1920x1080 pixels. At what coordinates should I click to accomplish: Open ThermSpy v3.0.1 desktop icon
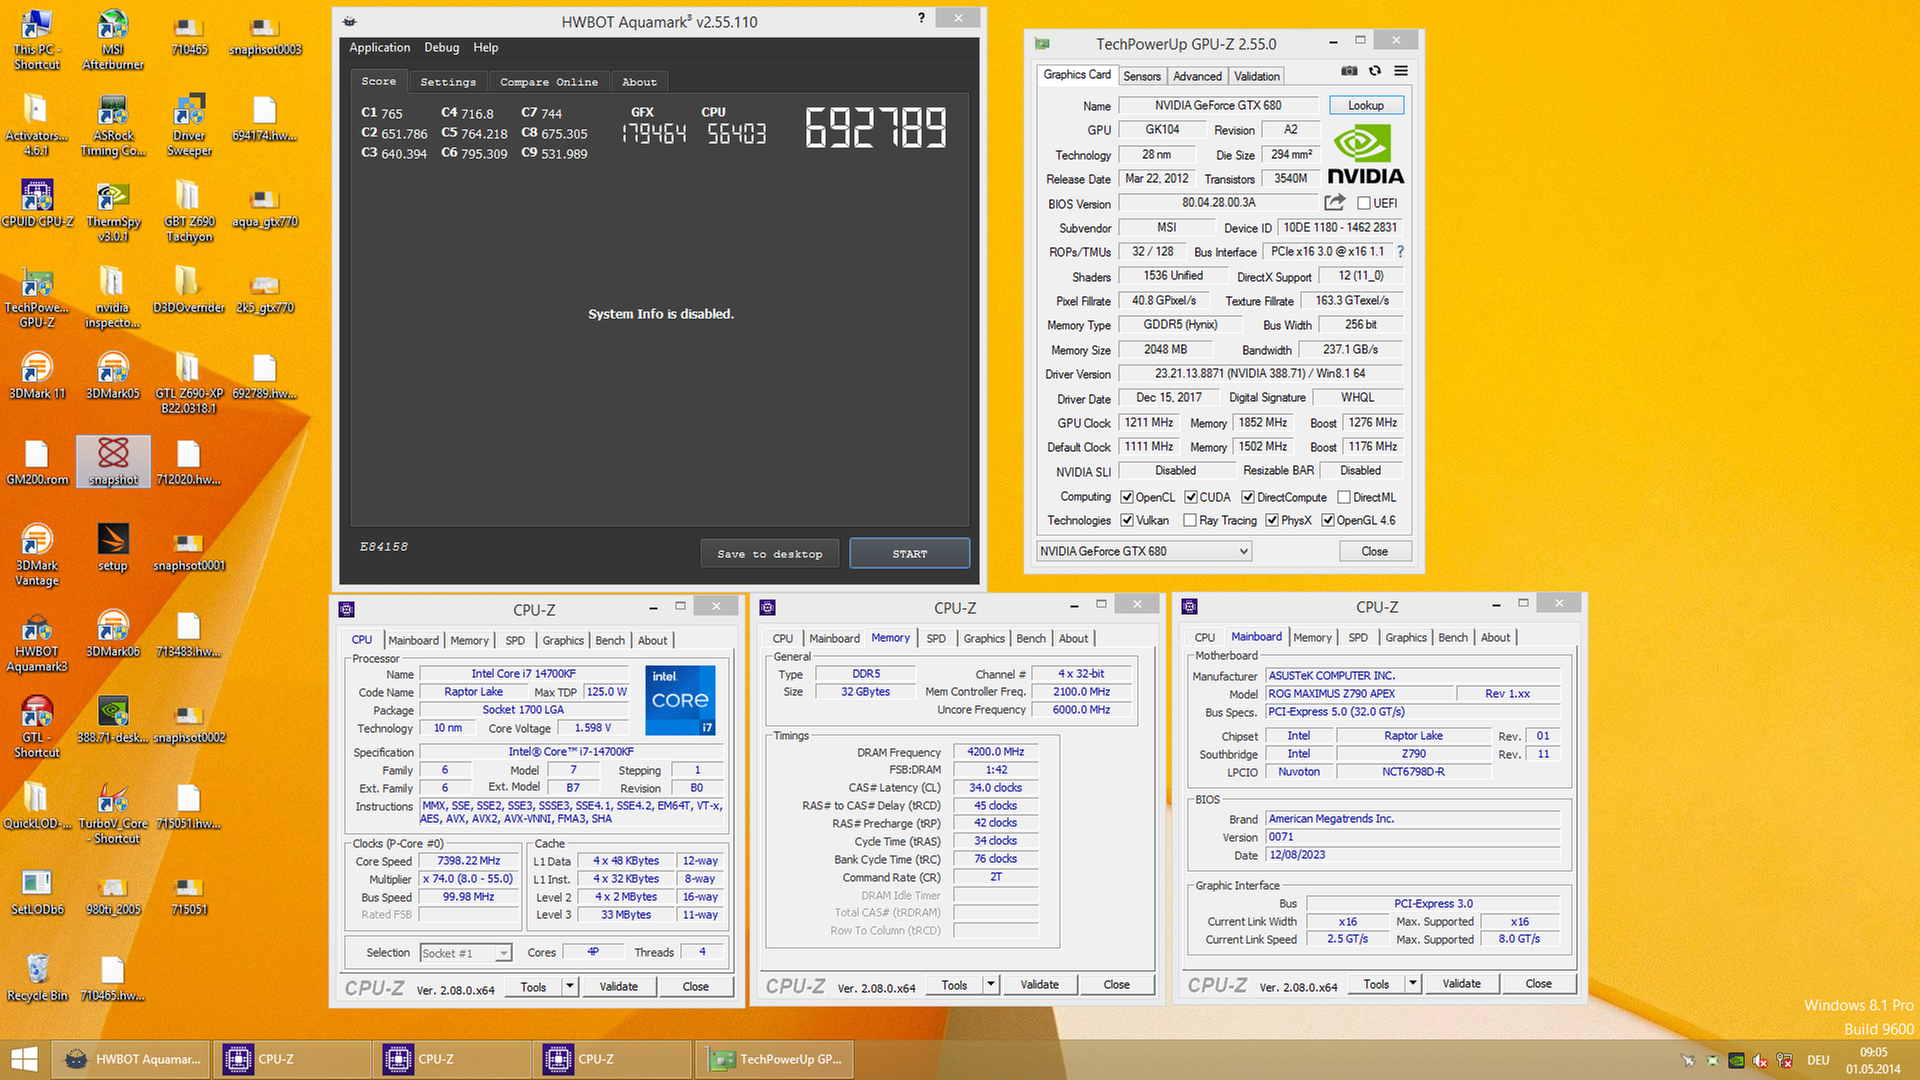coord(113,212)
